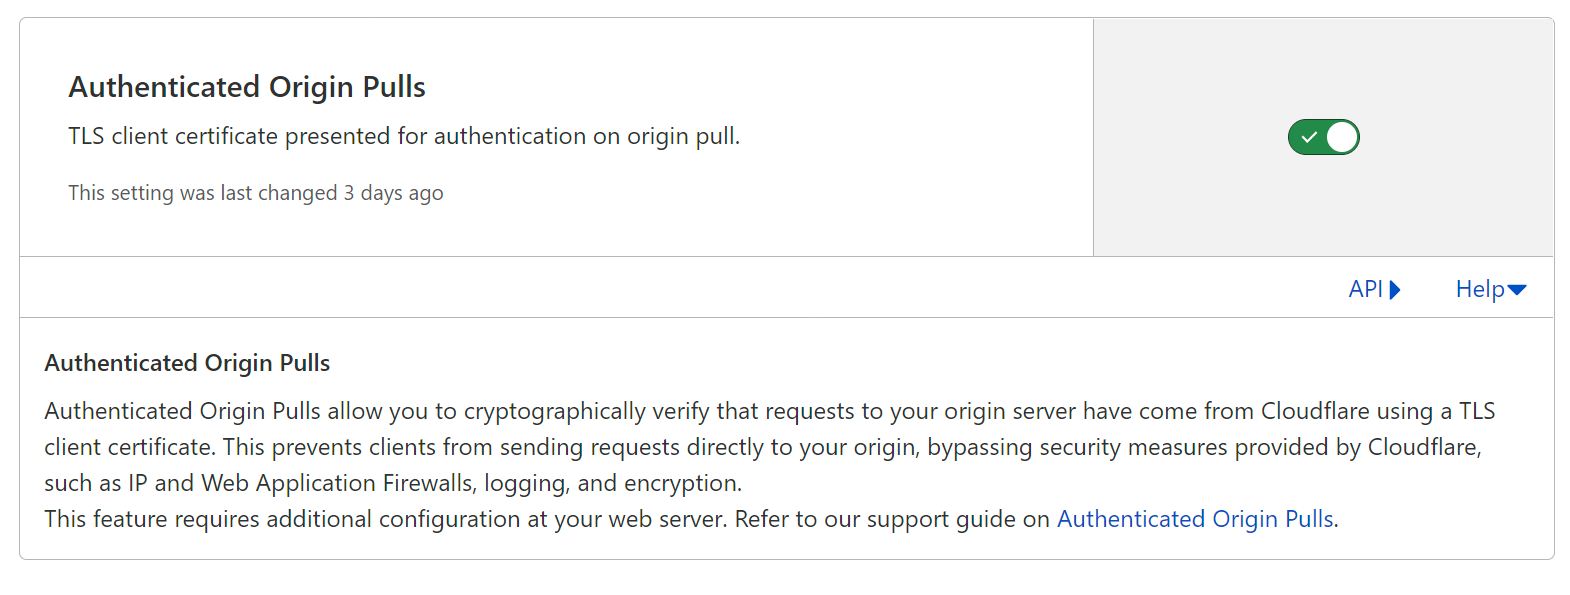This screenshot has width=1570, height=595.
Task: Click the gray panel area below the toggle
Action: pos(1323,210)
